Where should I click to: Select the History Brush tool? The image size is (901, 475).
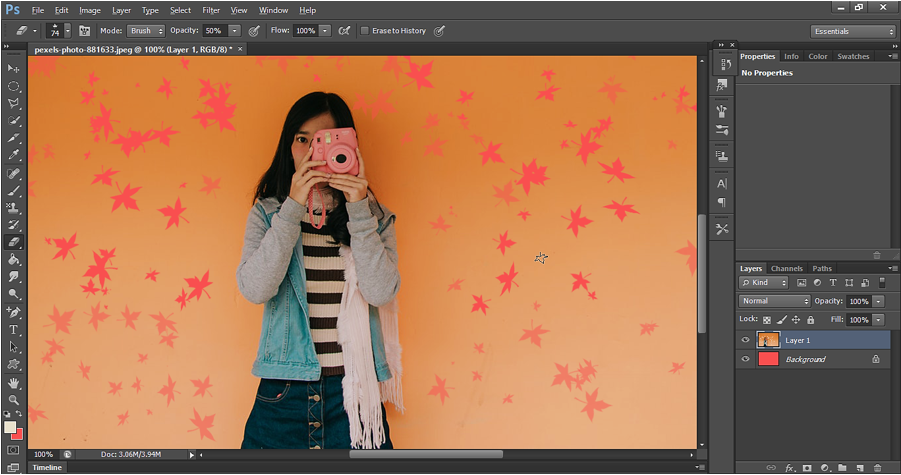click(13, 225)
